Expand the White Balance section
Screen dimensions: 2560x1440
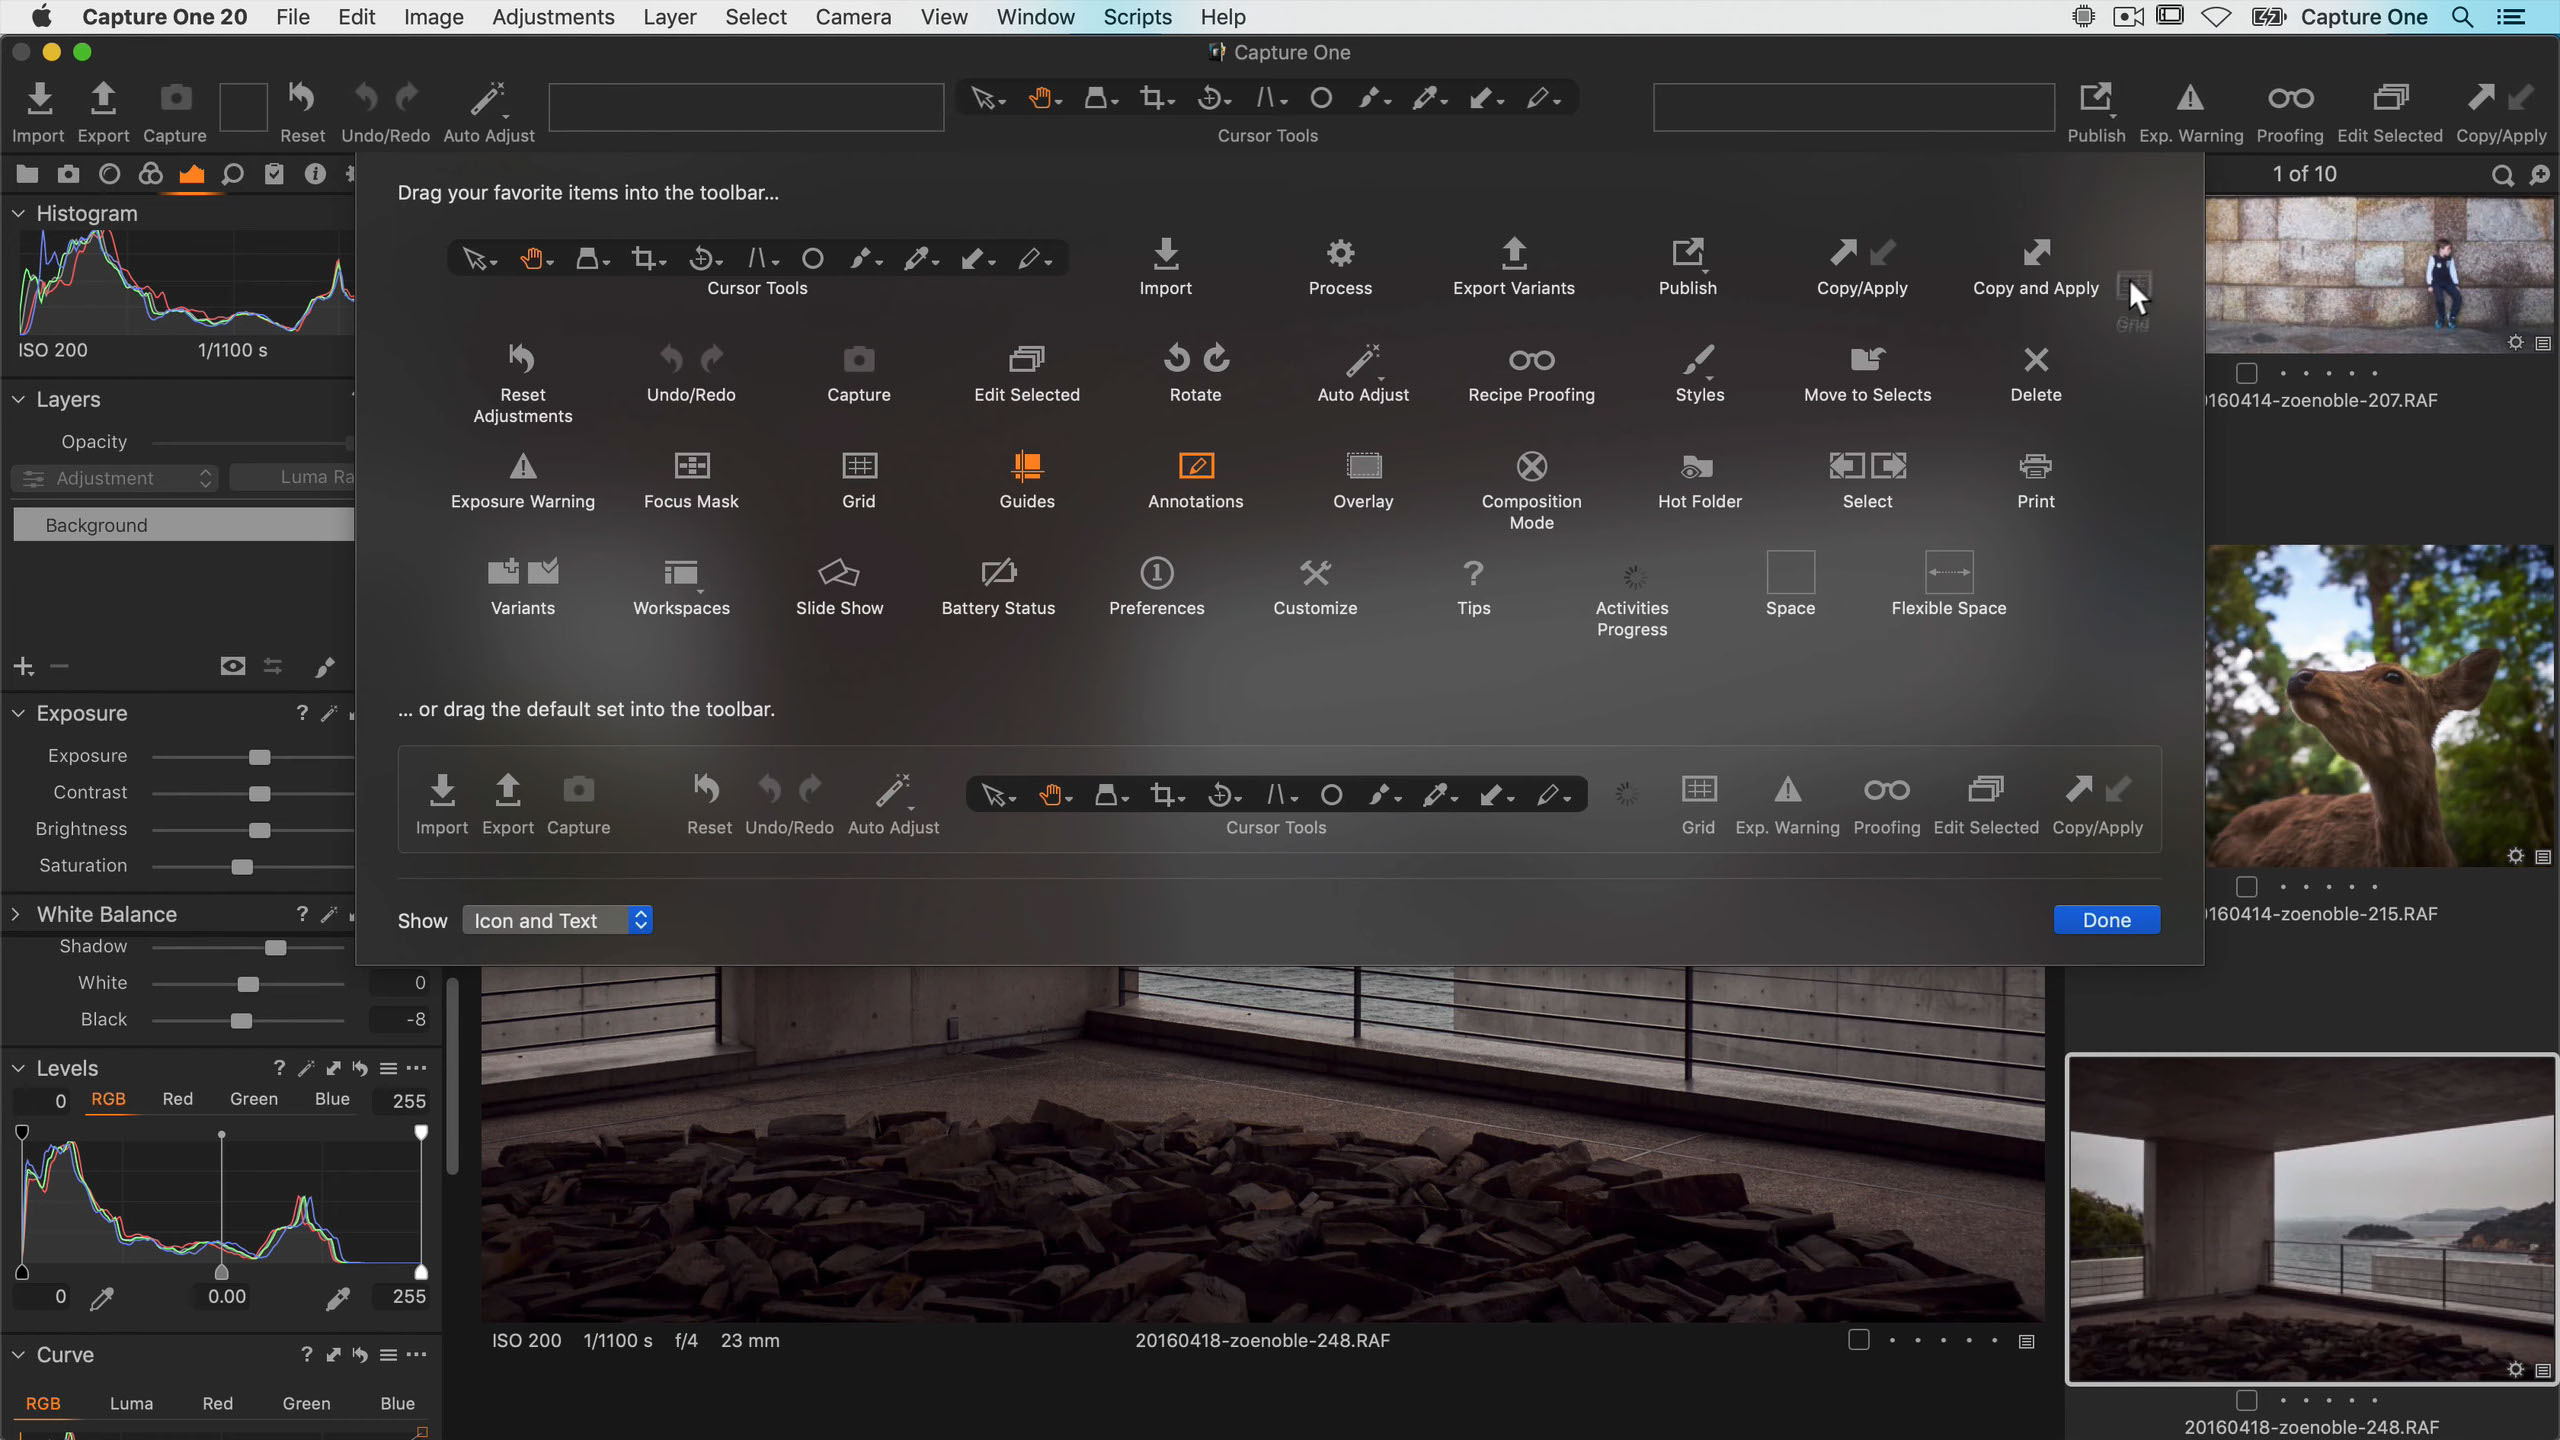coord(16,913)
